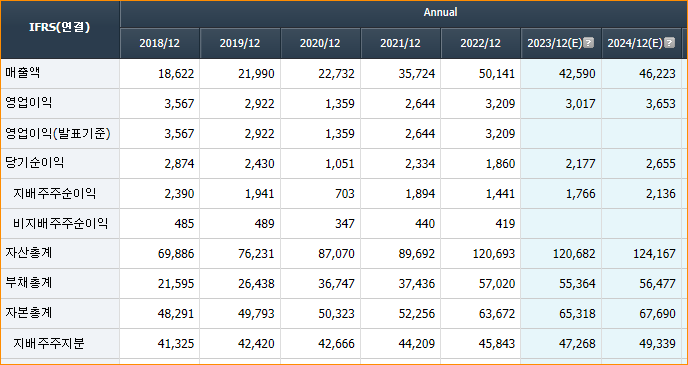This screenshot has height=365, width=688.
Task: Select total assets value 69,886
Action: (176, 254)
